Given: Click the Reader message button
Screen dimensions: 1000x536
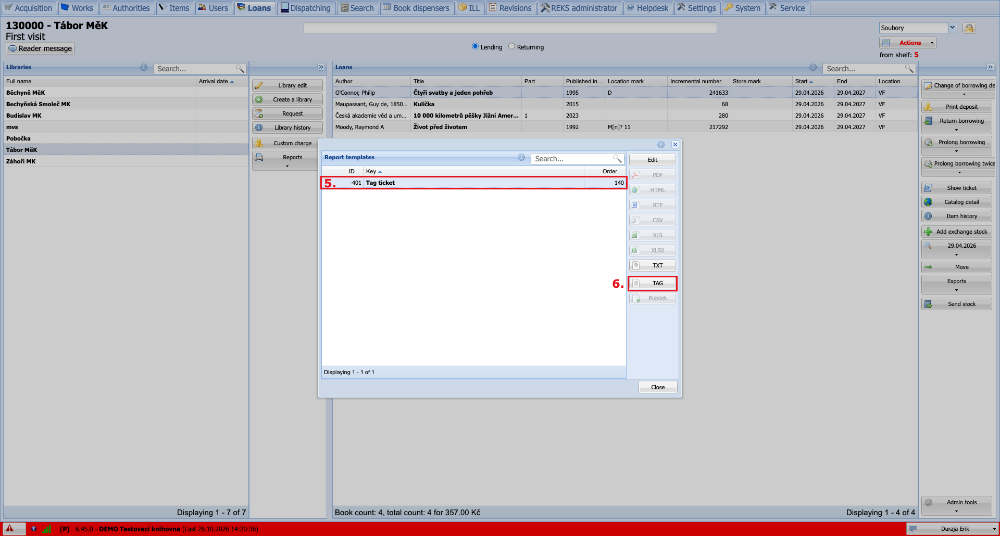Looking at the screenshot, I should tap(41, 48).
